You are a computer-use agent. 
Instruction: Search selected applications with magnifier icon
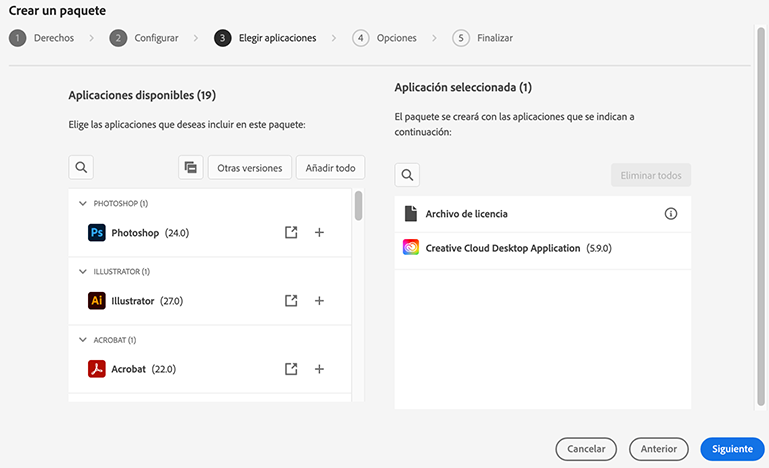(407, 175)
